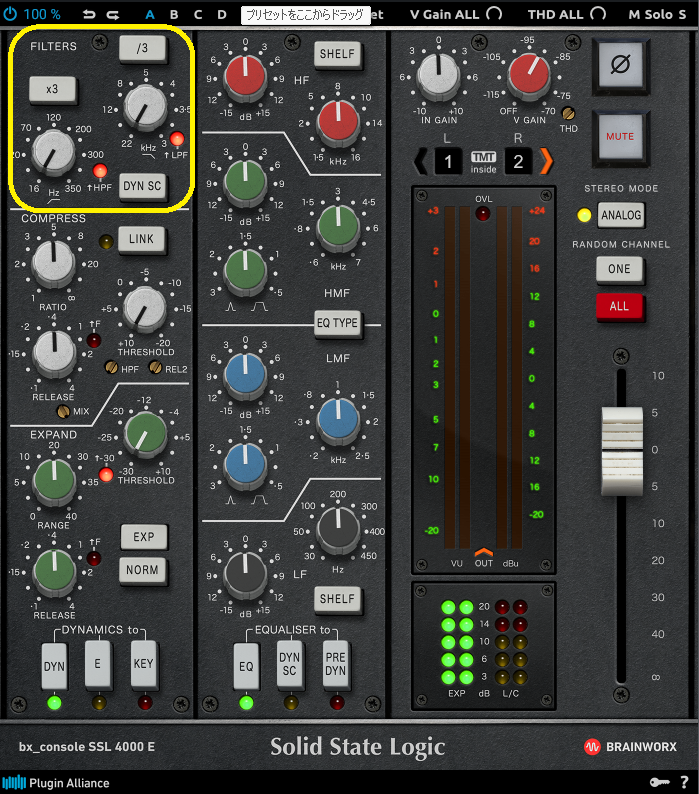The height and width of the screenshot is (794, 699).
Task: Click the HMF green Q knob
Action: pos(245,271)
